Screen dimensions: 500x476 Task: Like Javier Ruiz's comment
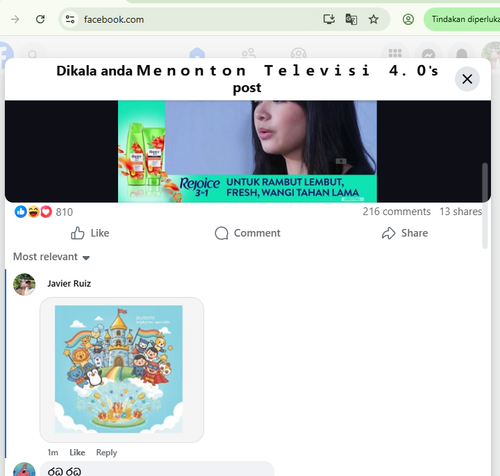[77, 452]
